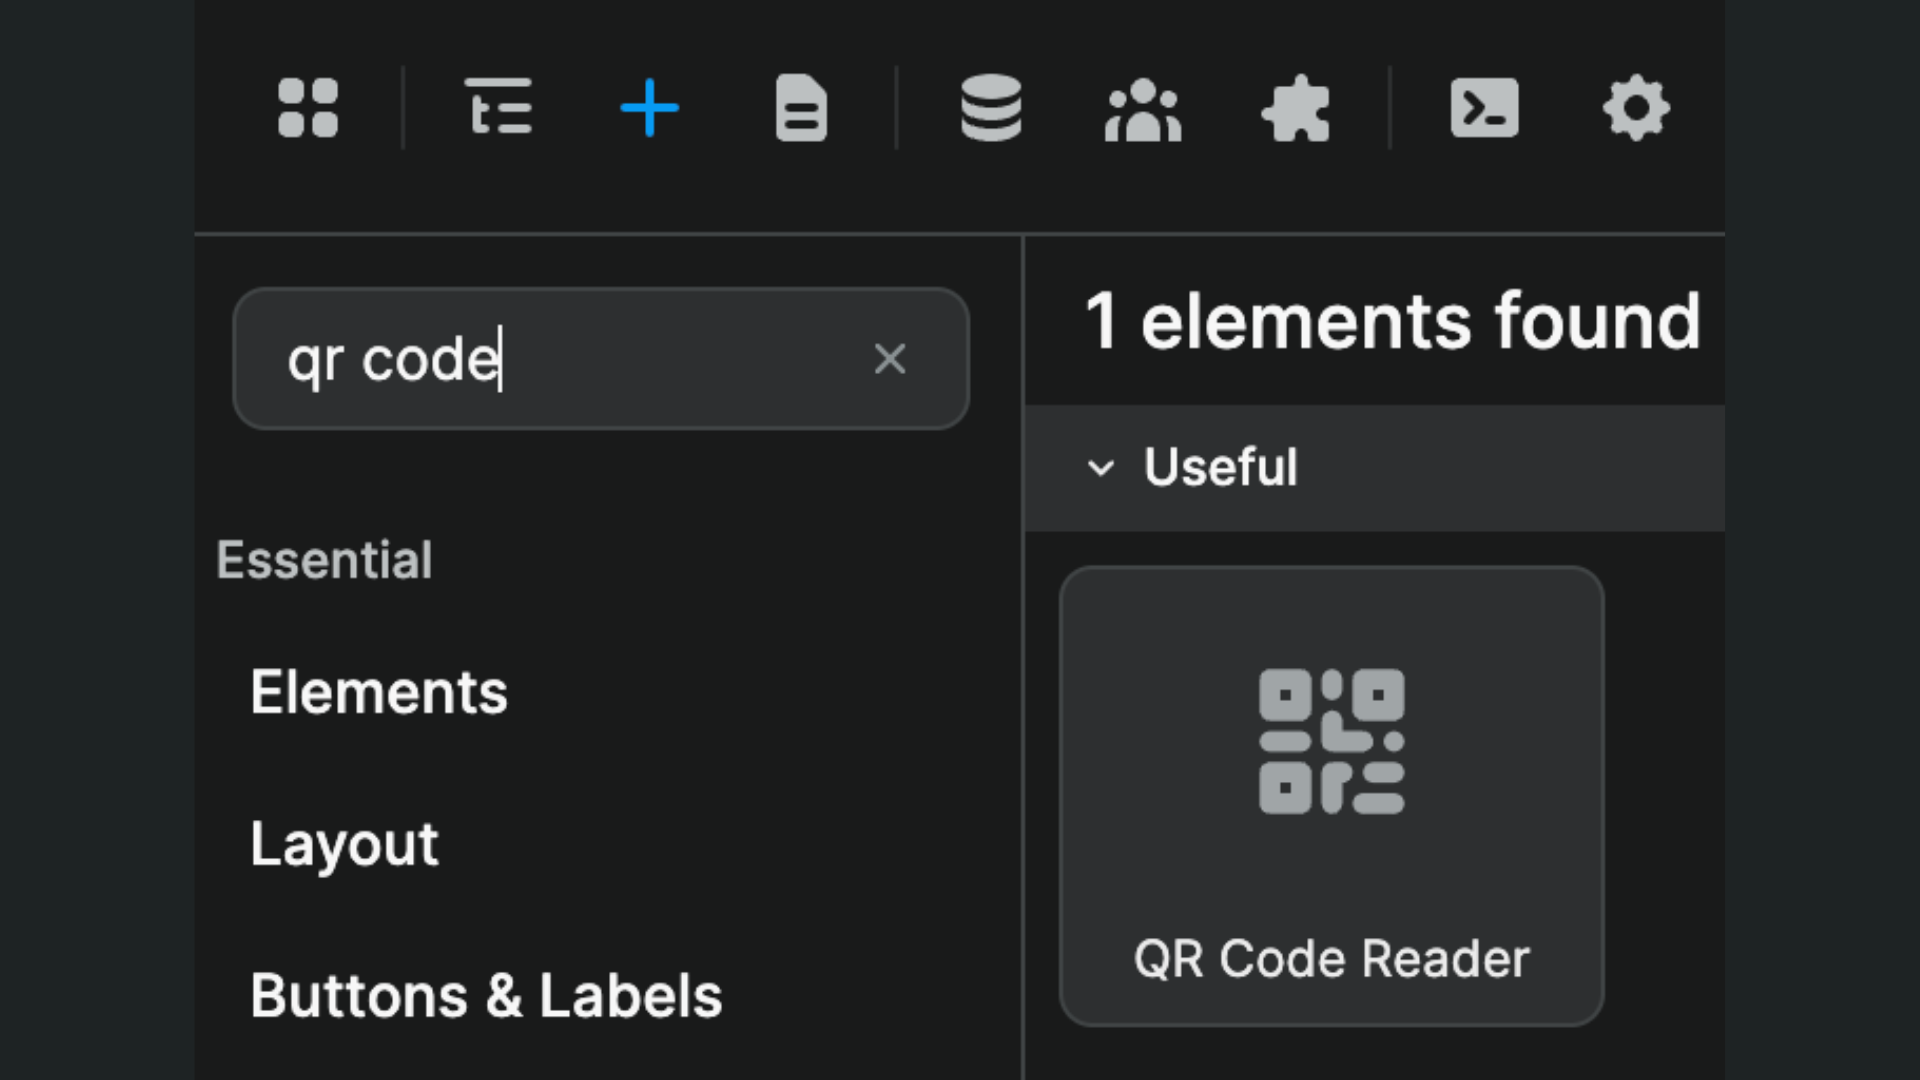Select the QR Code Reader element
The image size is (1920, 1080).
coord(1332,795)
